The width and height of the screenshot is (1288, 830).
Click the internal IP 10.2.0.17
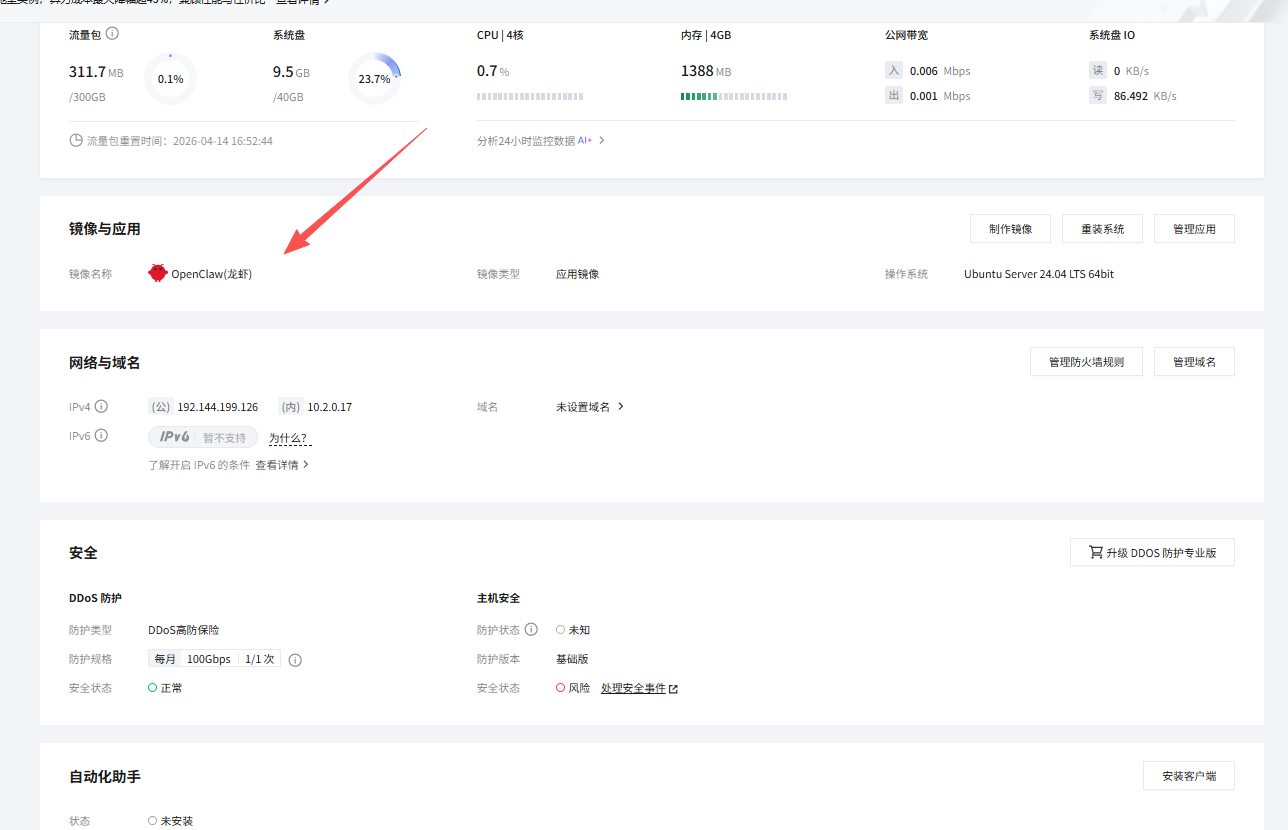click(x=330, y=407)
